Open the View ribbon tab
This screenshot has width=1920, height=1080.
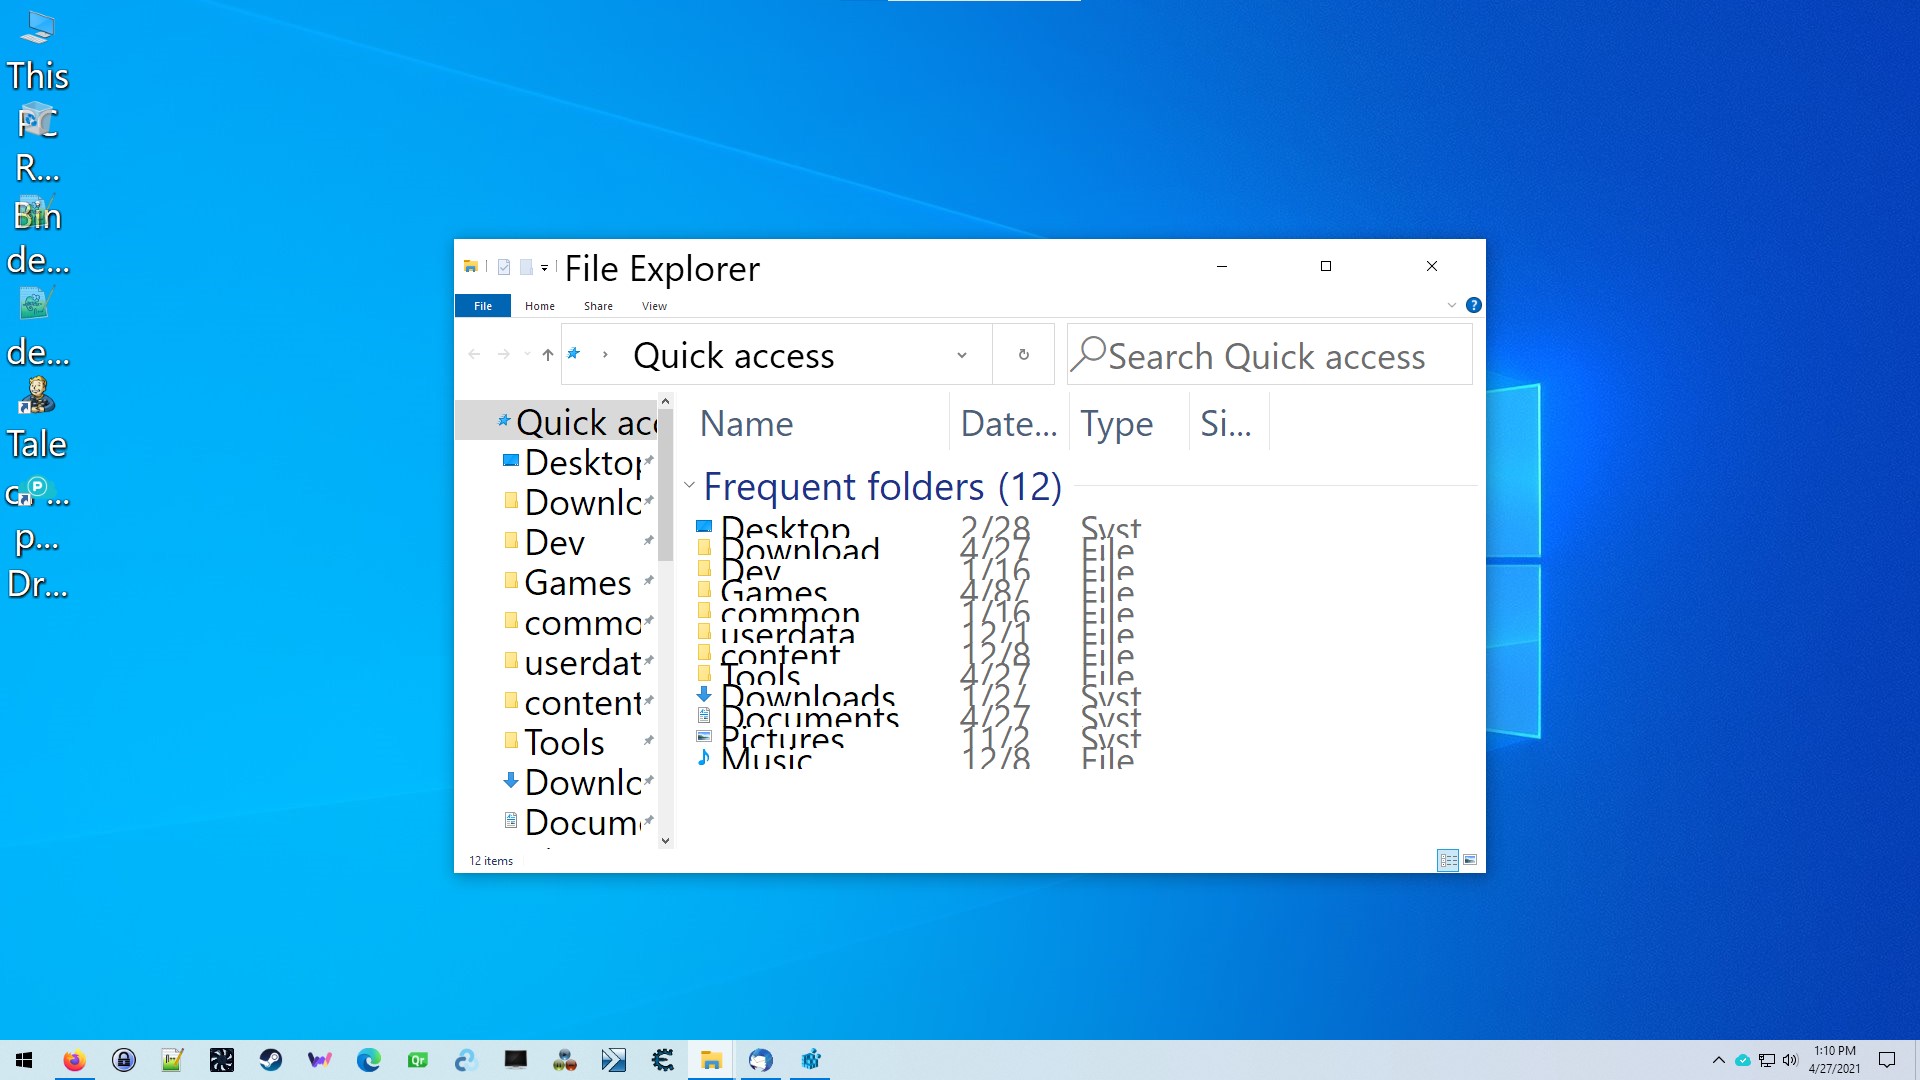coord(654,306)
